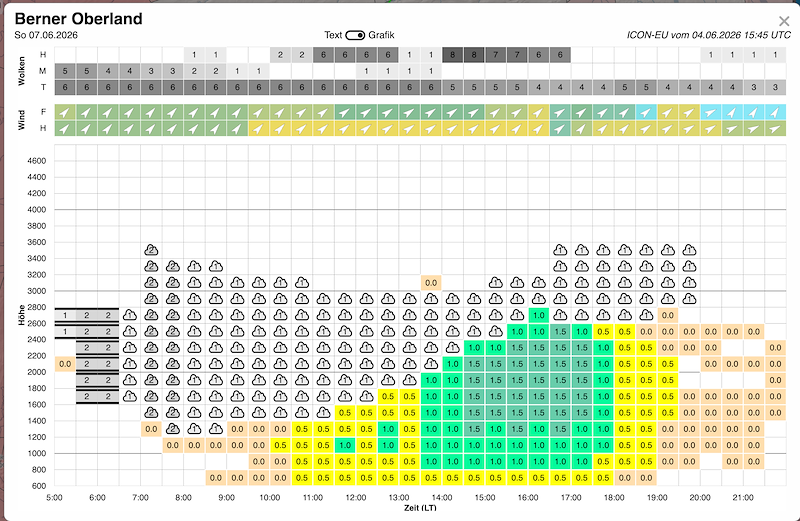The height and width of the screenshot is (521, 800).
Task: Click the Wolken H cell '7' at 15:00
Action: pyautogui.click(x=495, y=55)
